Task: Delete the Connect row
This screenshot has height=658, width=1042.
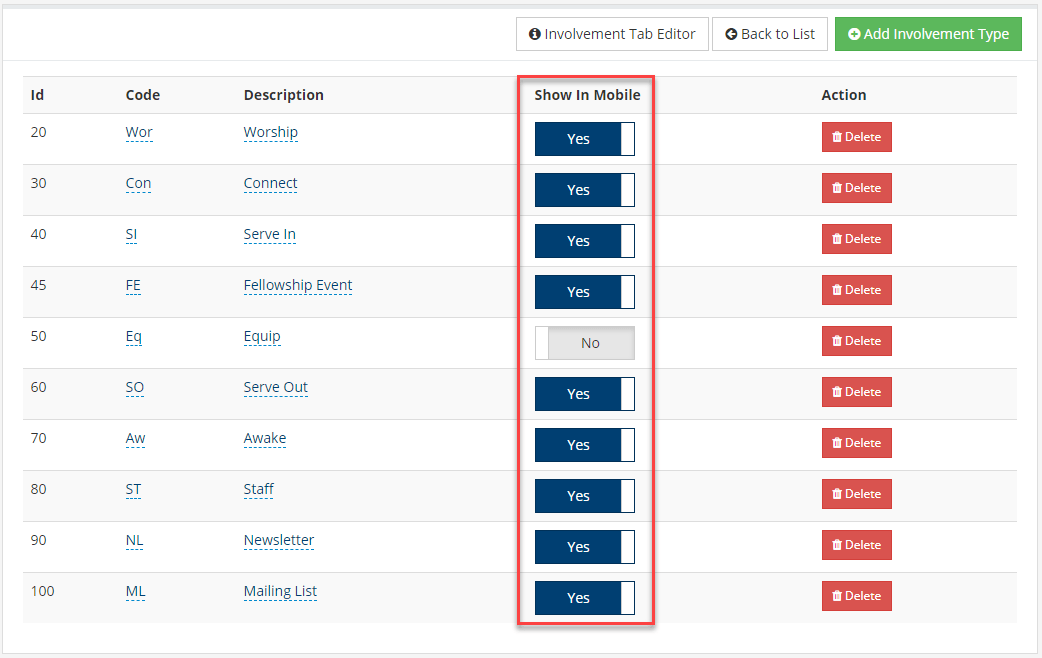Action: click(856, 188)
